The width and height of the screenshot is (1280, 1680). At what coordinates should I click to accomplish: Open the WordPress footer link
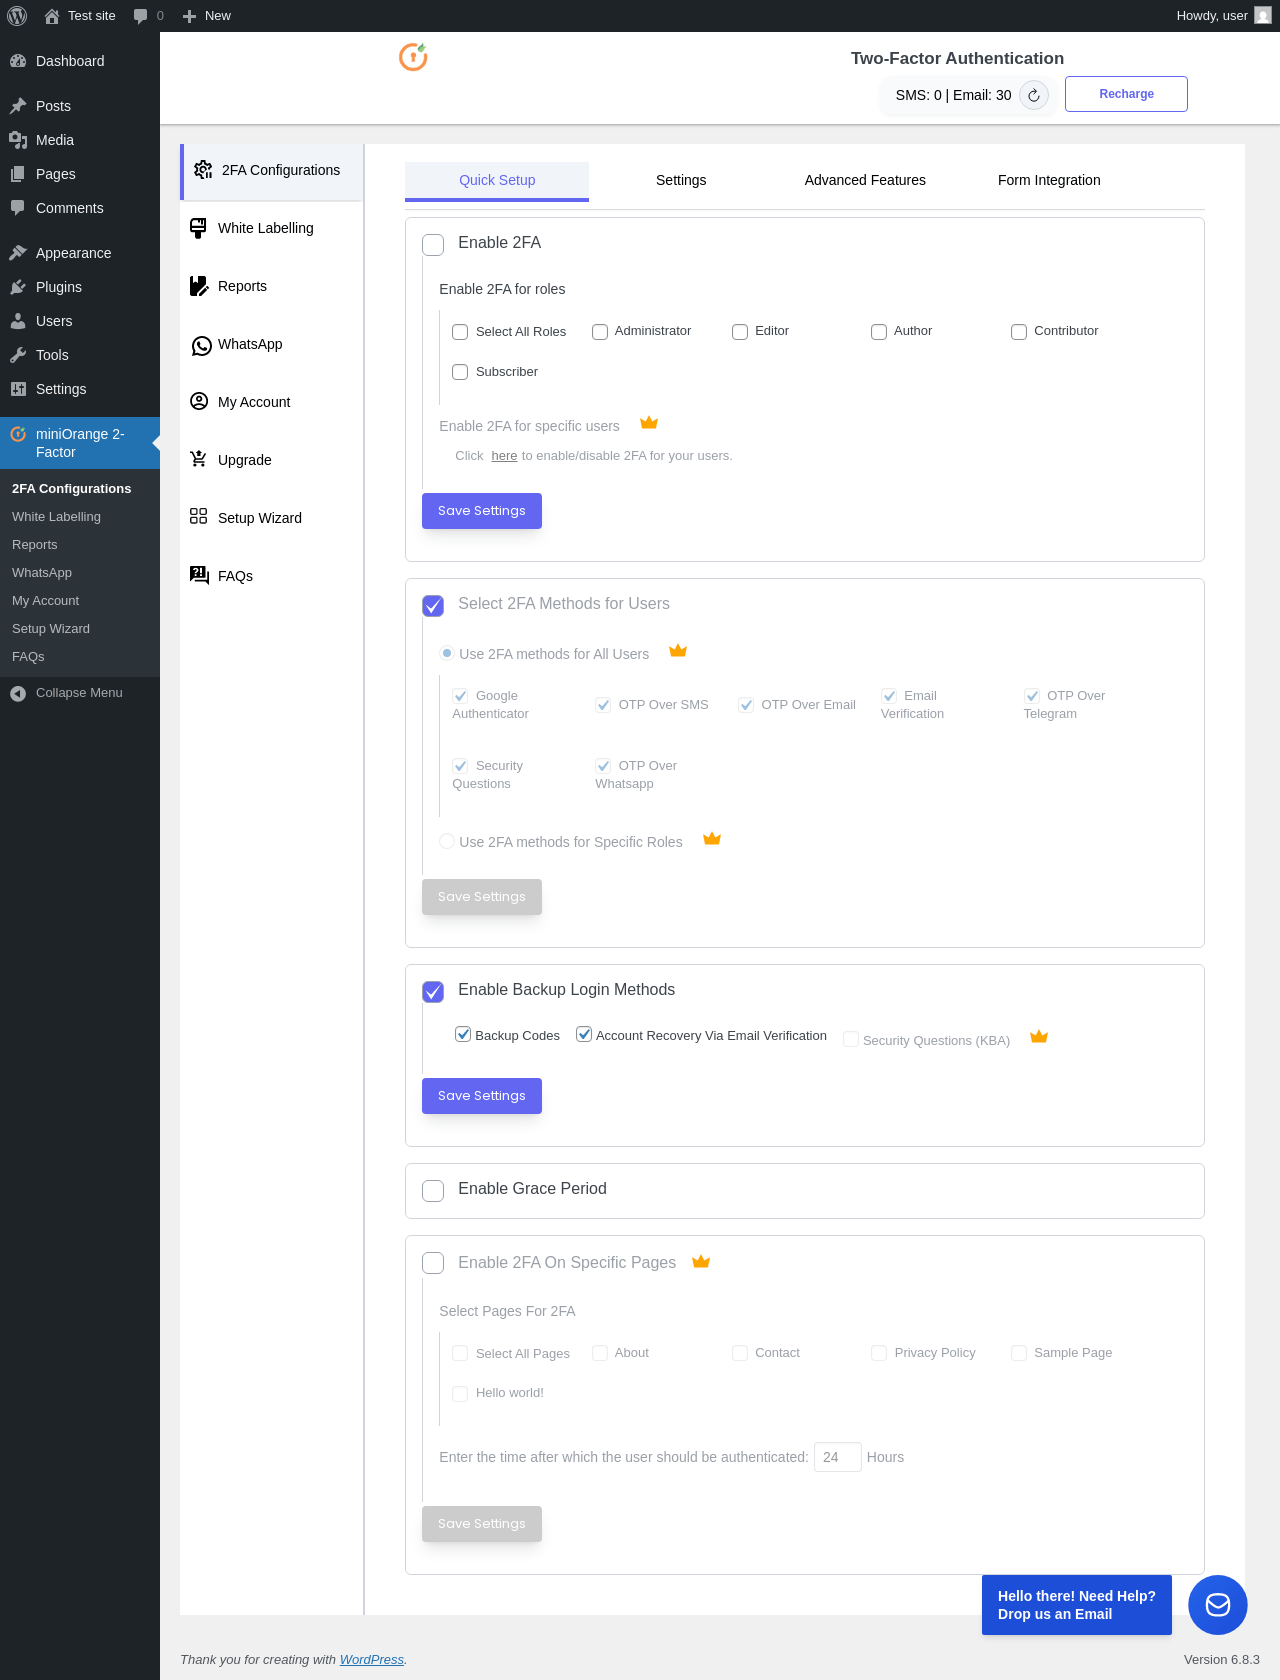(371, 1659)
